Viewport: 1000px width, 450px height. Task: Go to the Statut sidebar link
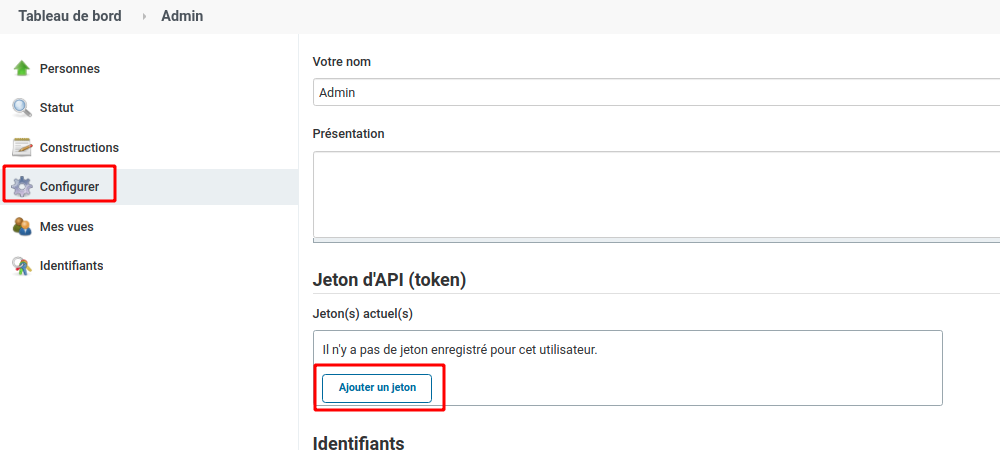click(x=57, y=108)
